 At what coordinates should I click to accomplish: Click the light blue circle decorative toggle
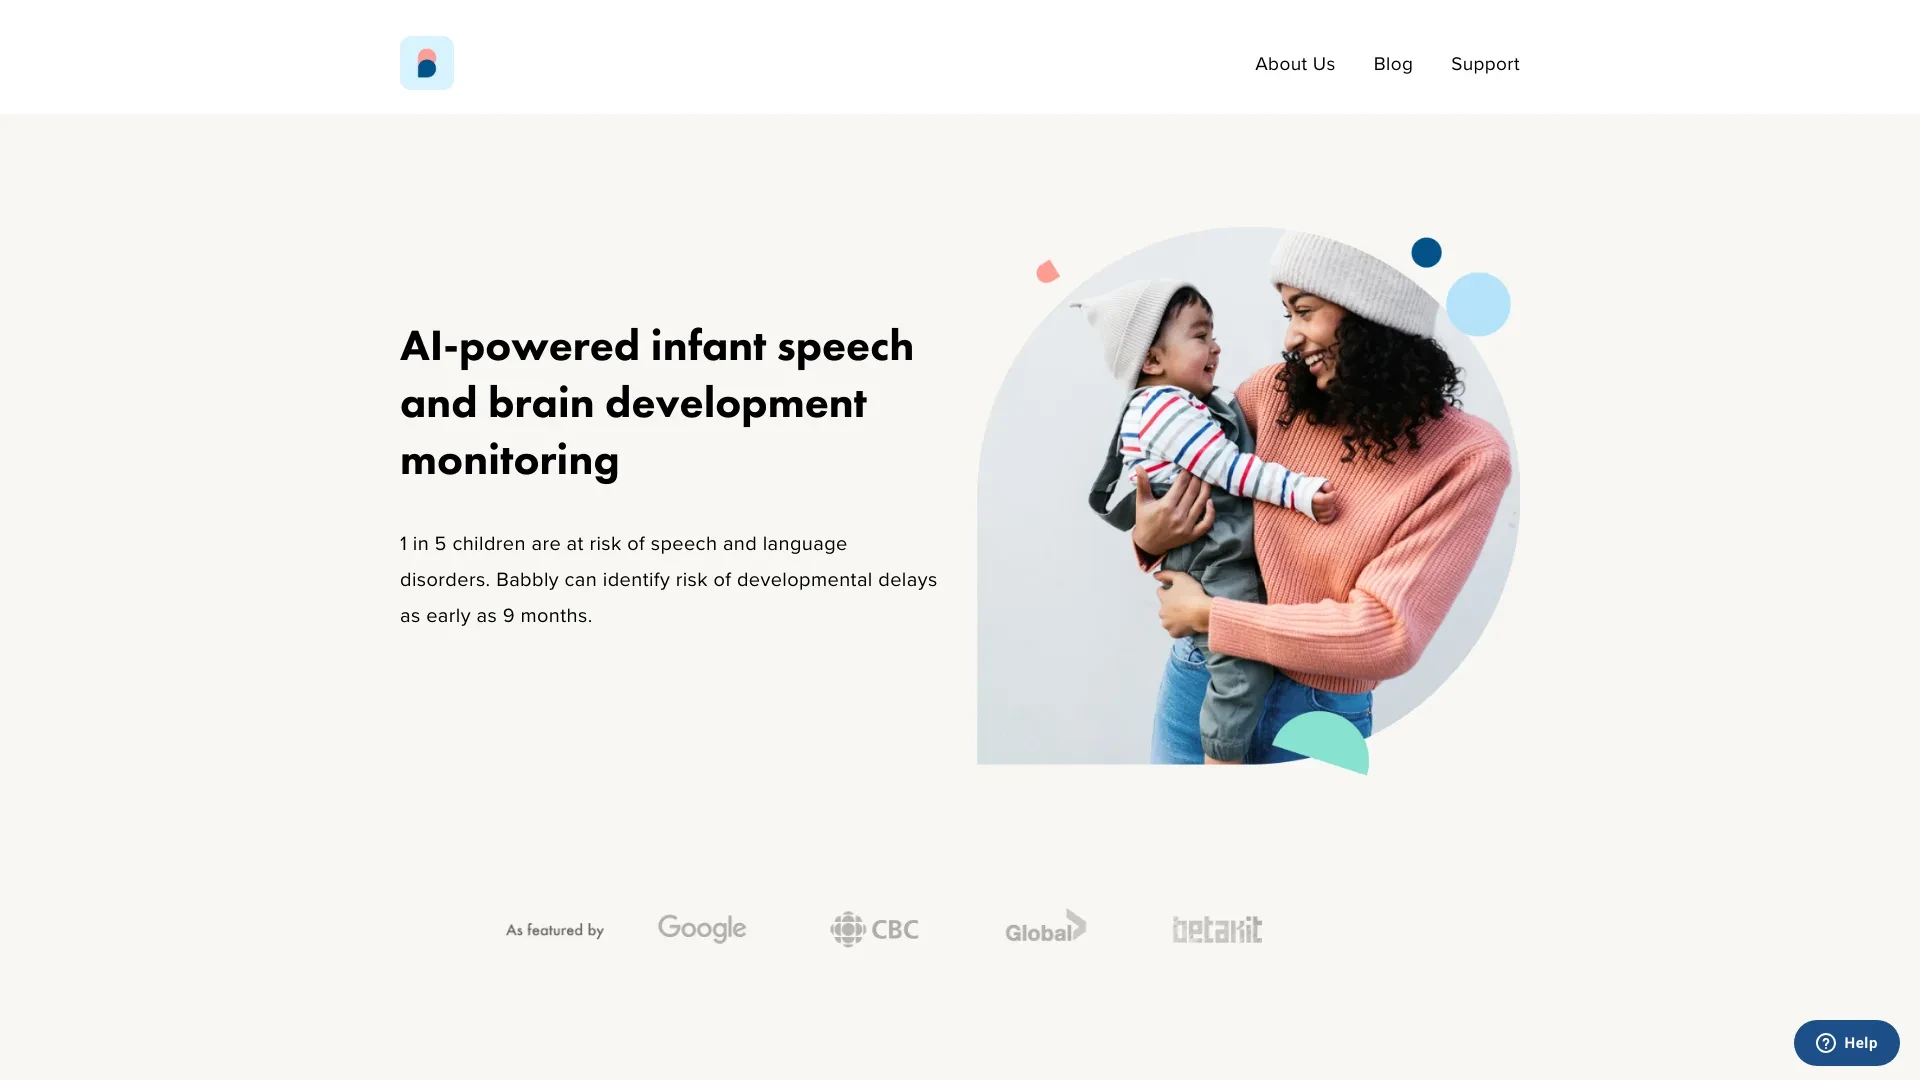[x=1477, y=305]
